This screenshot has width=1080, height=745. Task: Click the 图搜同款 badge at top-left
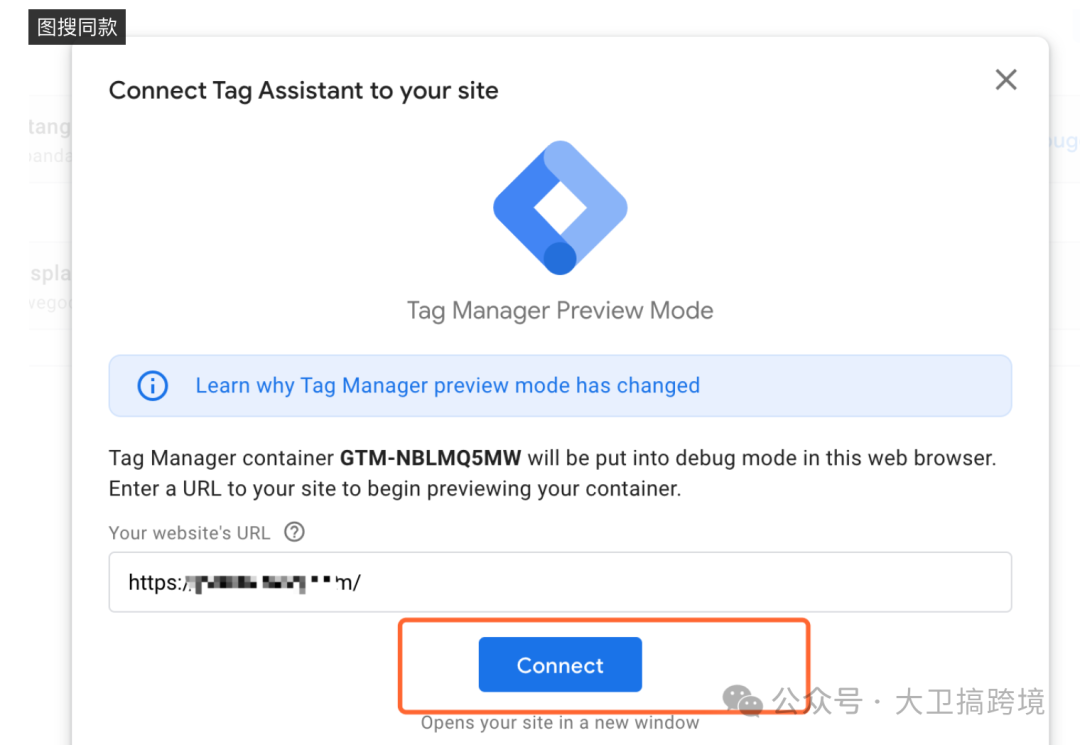pyautogui.click(x=77, y=27)
